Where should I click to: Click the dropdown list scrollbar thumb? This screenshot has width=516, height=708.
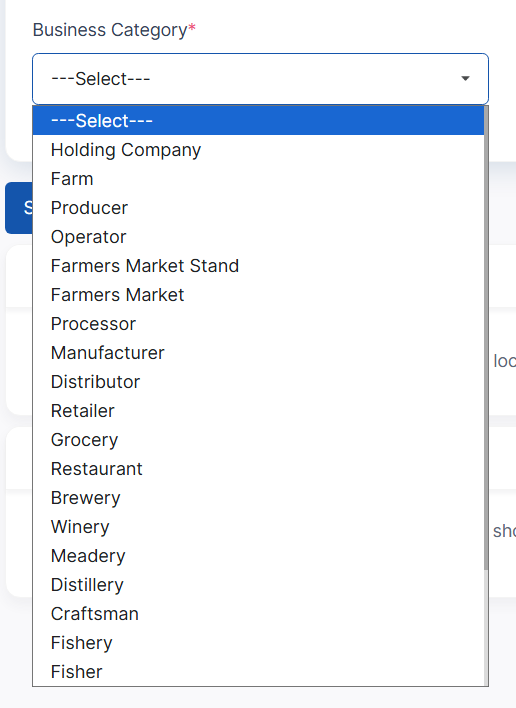pos(486,338)
